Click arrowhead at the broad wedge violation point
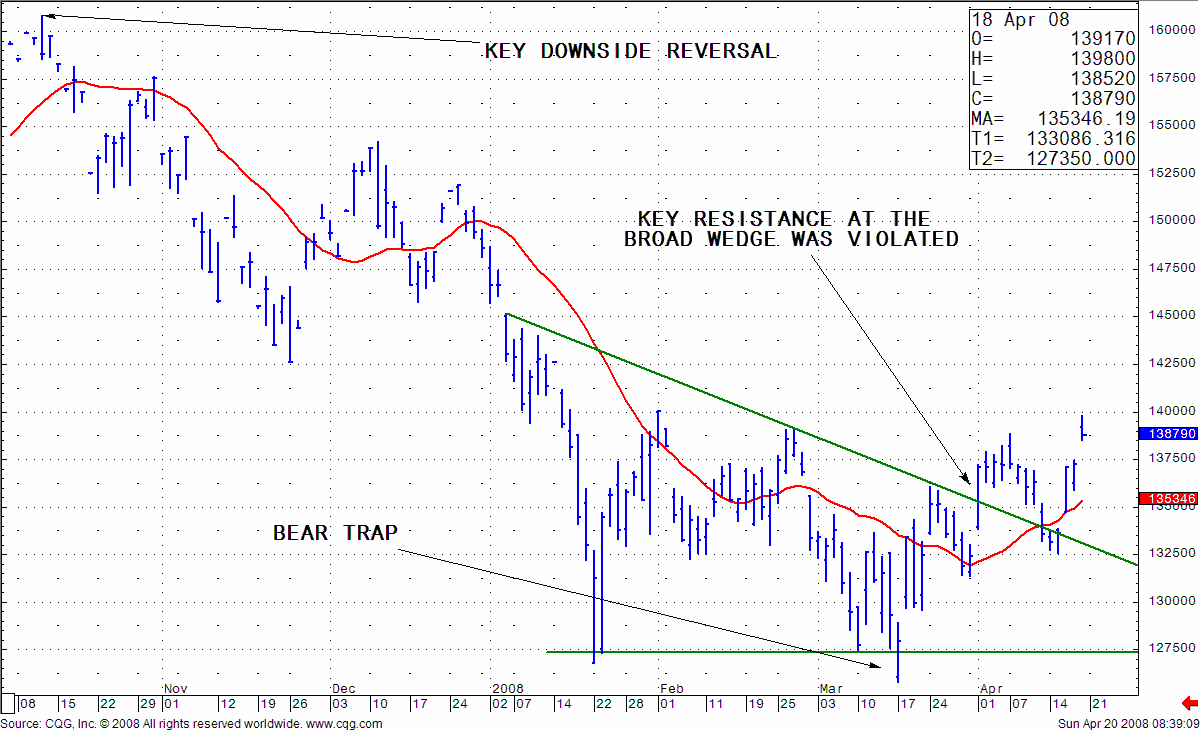 coord(966,480)
